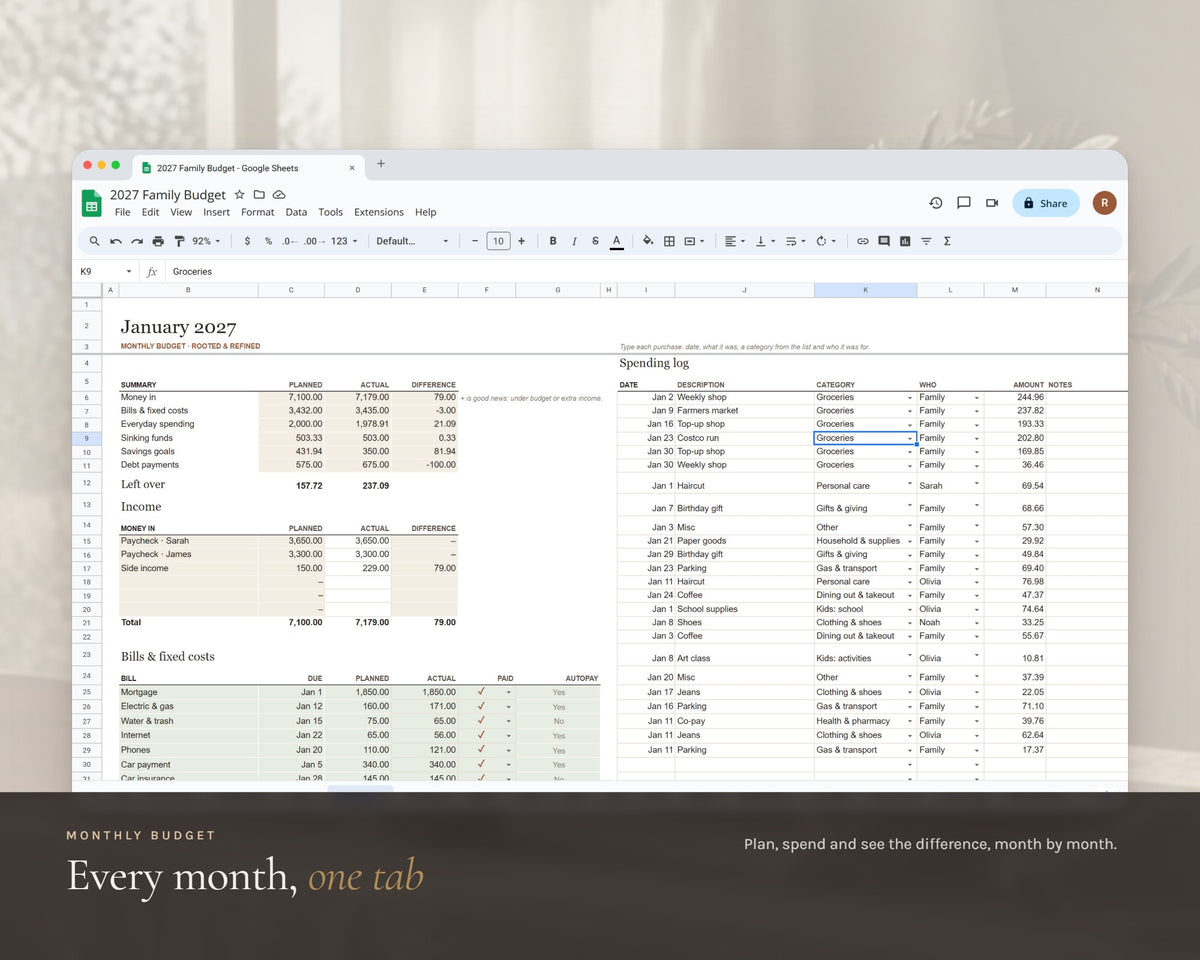Open the zoom 92% dropdown
The image size is (1200, 960).
click(206, 241)
